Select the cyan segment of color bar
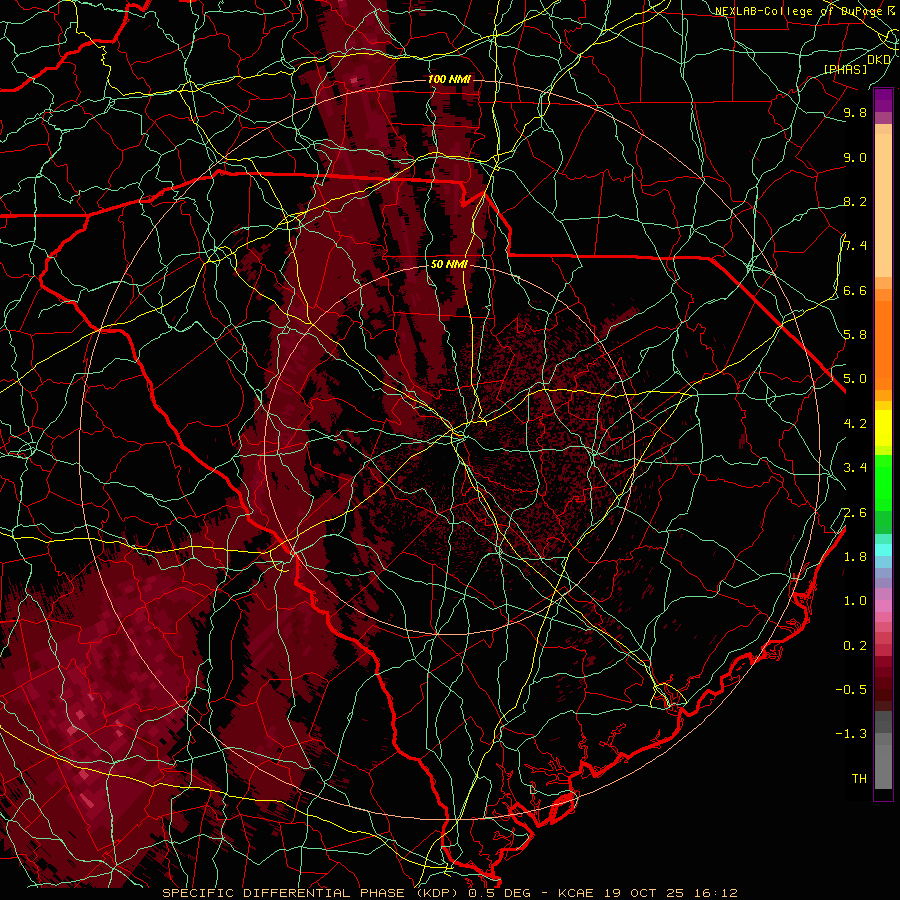The image size is (900, 900). coord(883,550)
